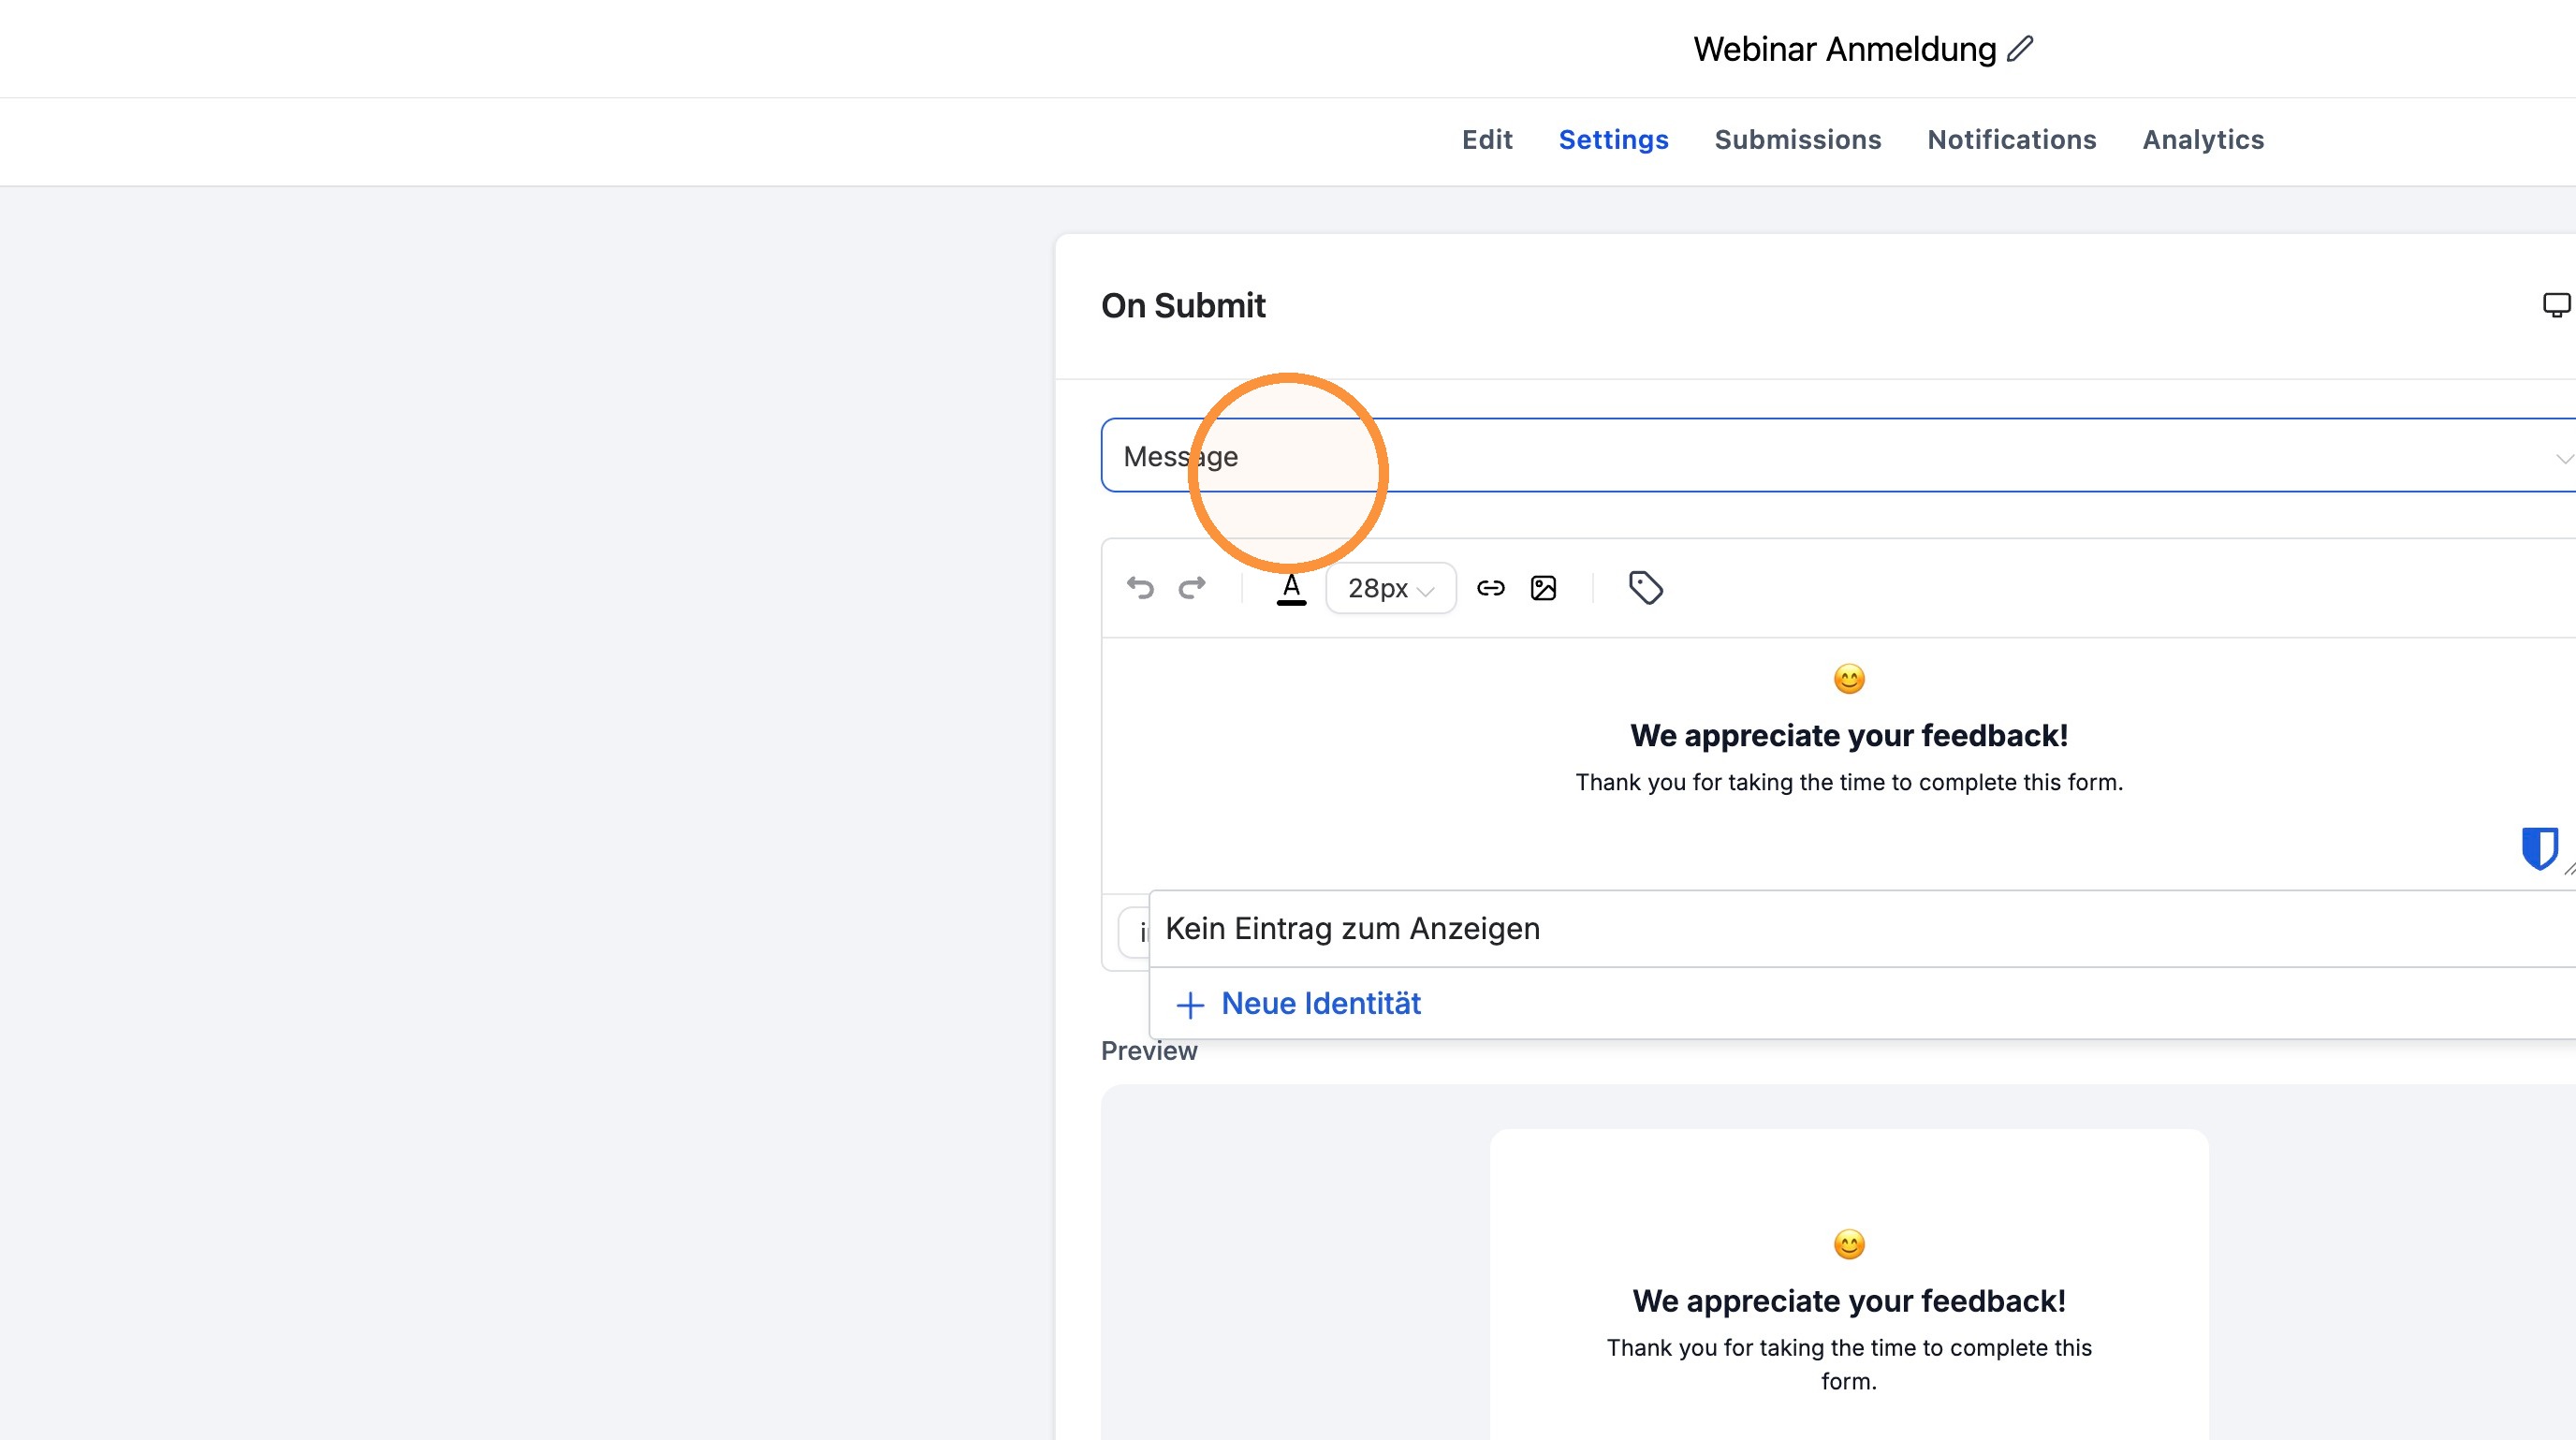Click the desktop monitor preview icon
This screenshot has height=1440, width=2576.
[2556, 305]
